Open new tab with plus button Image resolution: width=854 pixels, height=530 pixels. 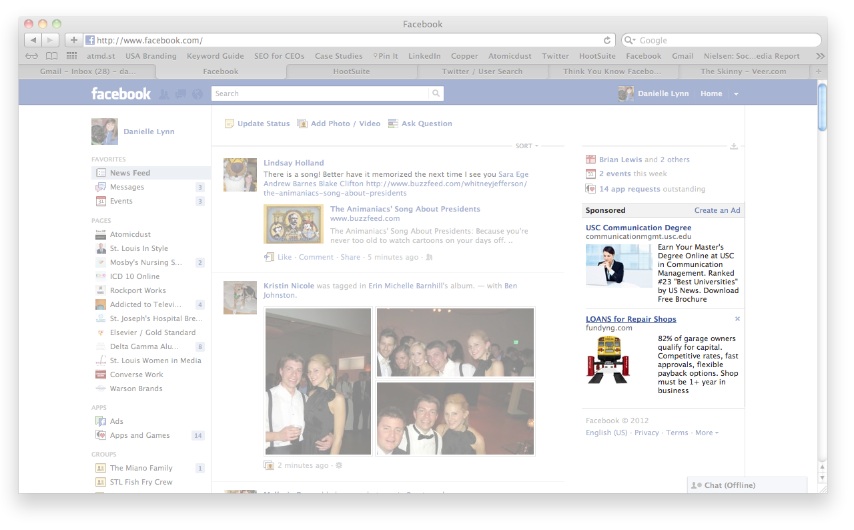coord(818,71)
